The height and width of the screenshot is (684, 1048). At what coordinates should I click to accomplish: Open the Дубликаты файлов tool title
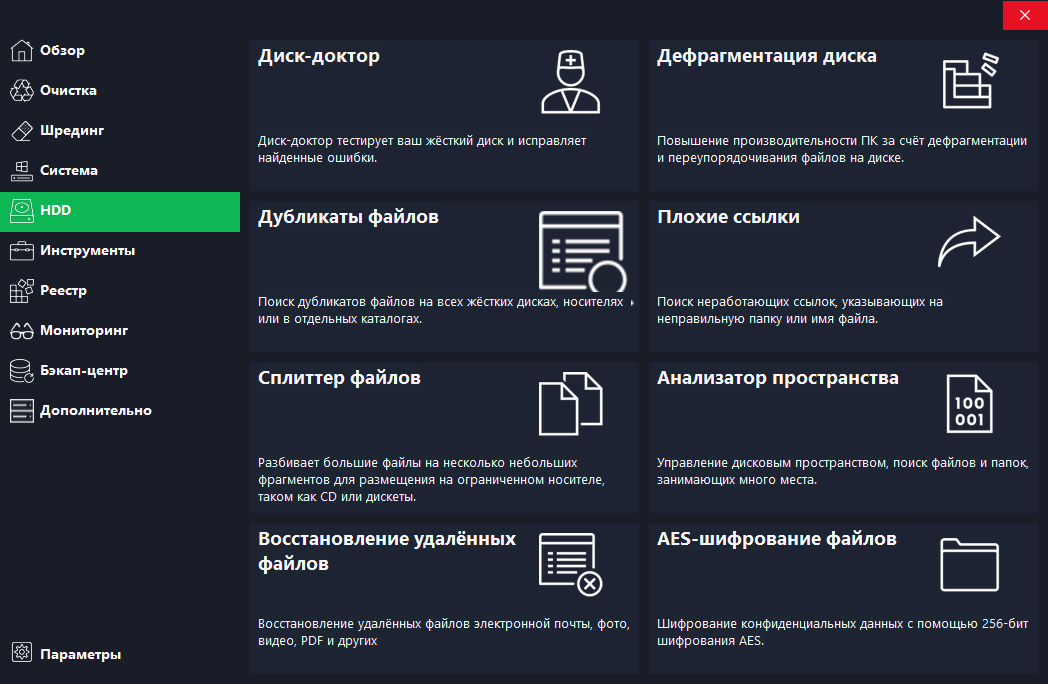(x=348, y=217)
